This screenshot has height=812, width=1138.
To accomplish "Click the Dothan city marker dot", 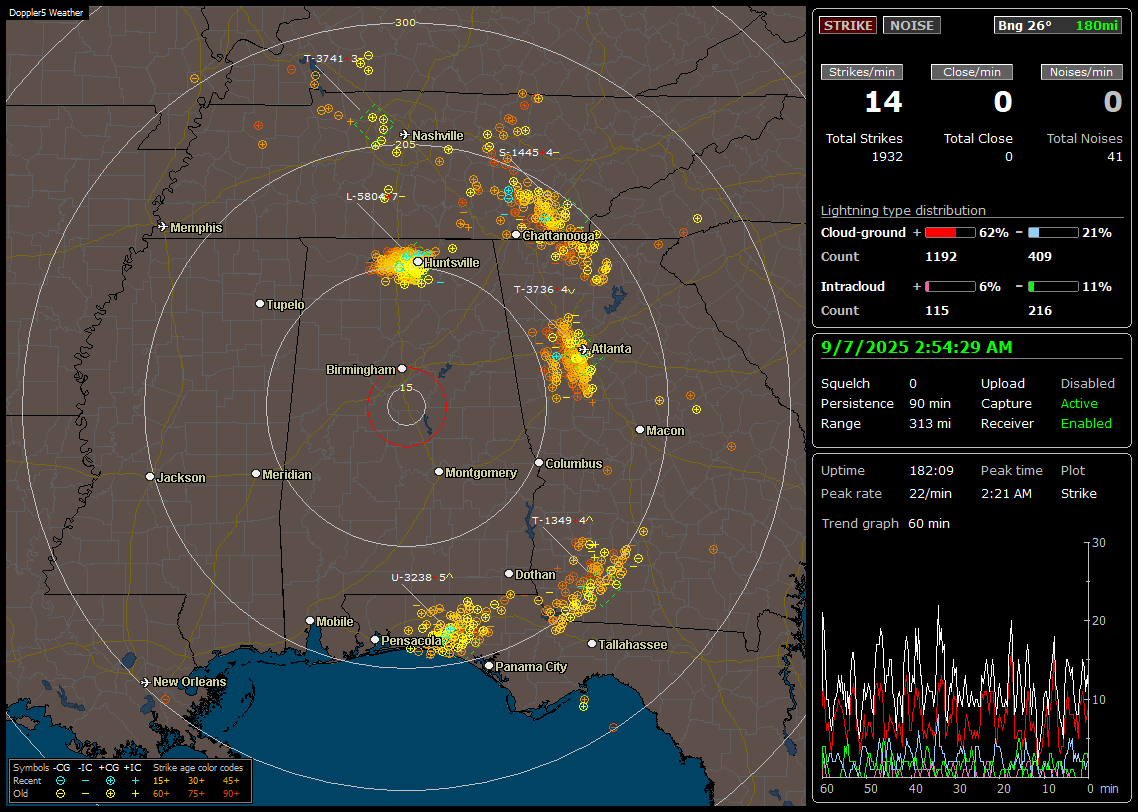I will (509, 573).
